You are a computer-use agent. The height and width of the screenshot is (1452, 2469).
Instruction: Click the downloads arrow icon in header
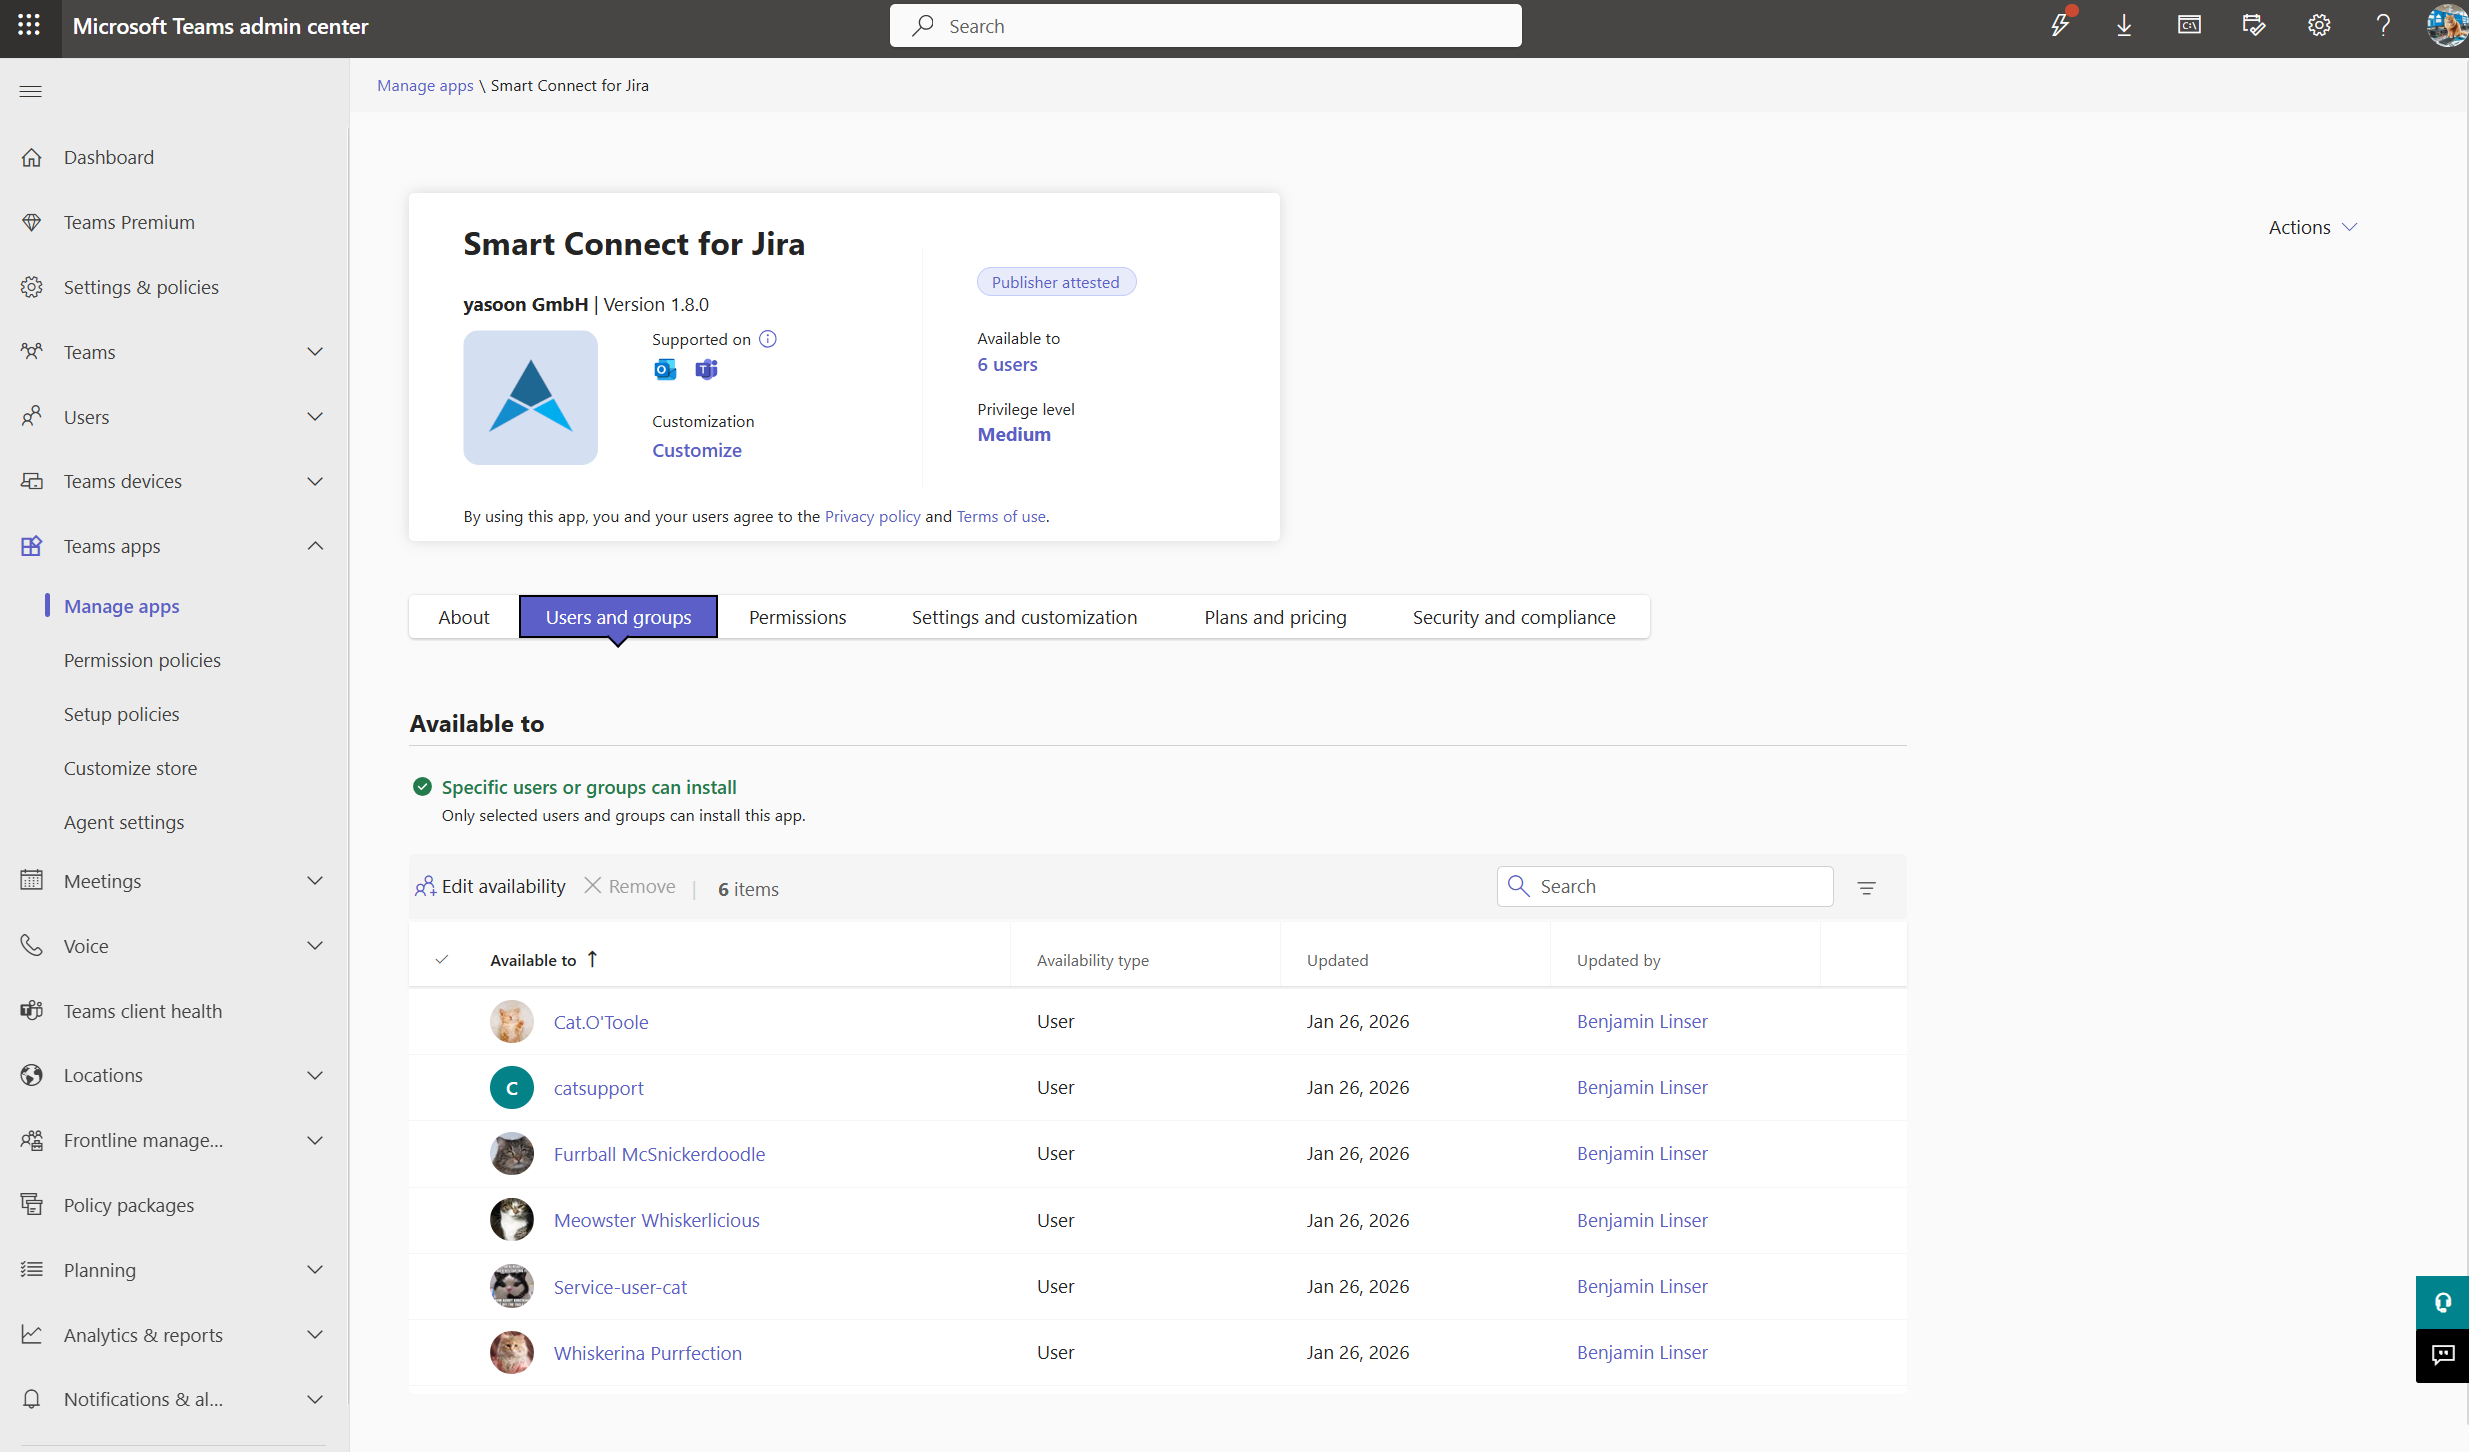point(2124,26)
